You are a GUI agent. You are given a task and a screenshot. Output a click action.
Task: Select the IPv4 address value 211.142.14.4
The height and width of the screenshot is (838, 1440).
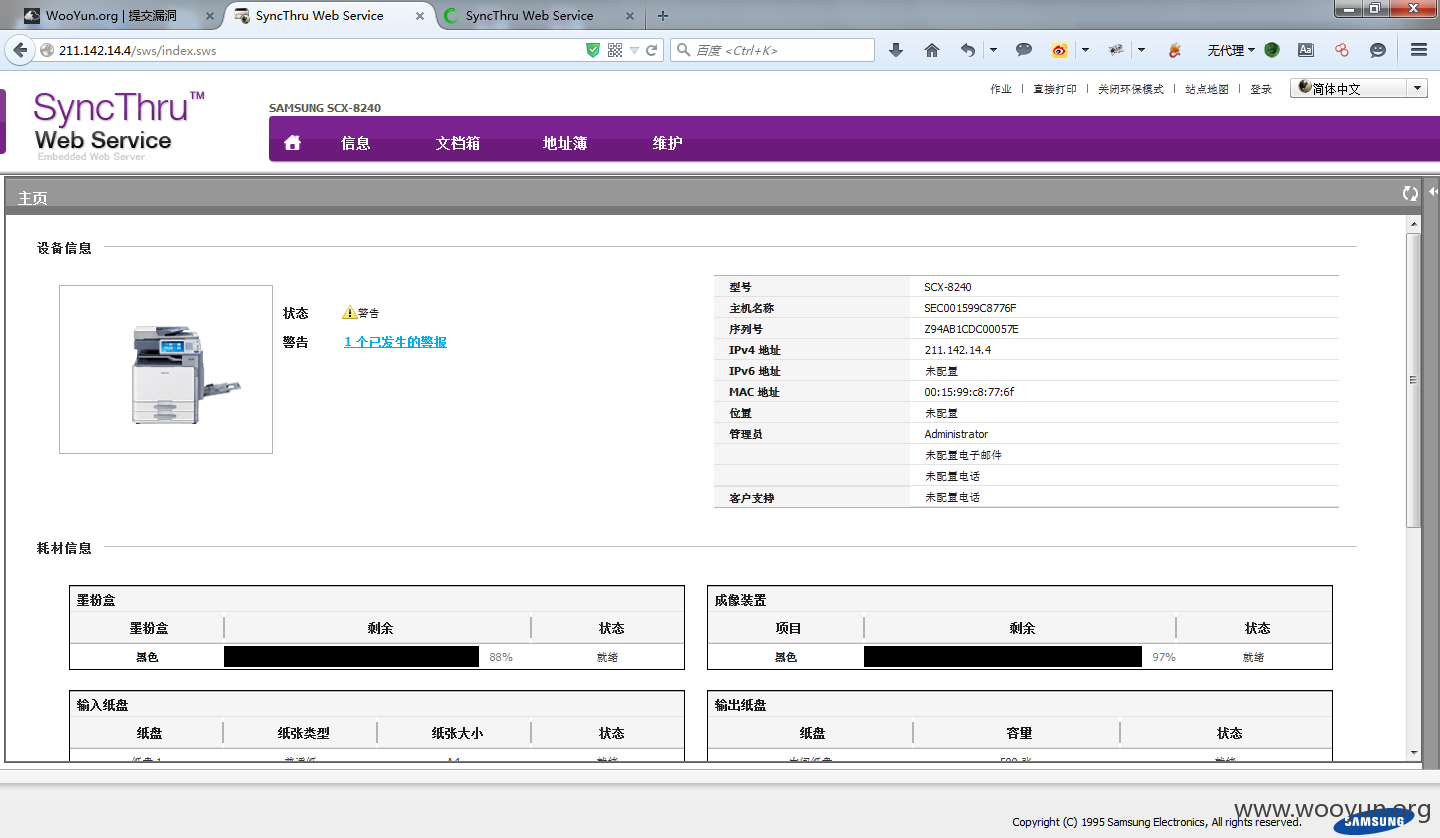pos(958,350)
